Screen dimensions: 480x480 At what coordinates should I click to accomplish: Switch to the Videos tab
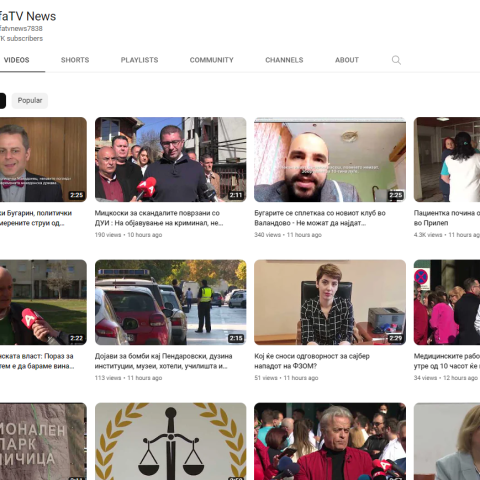coord(16,60)
